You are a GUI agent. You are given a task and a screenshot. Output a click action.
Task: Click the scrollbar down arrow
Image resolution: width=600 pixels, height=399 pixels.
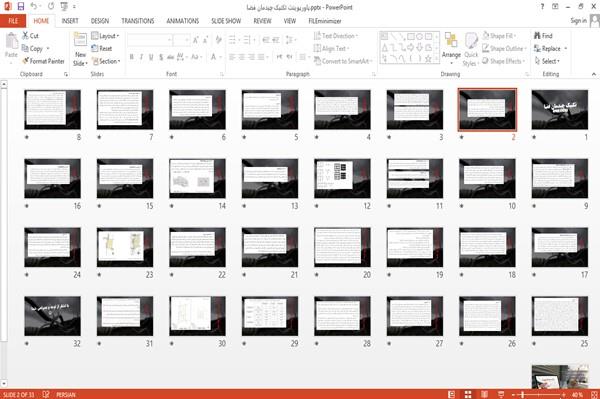coord(4,383)
